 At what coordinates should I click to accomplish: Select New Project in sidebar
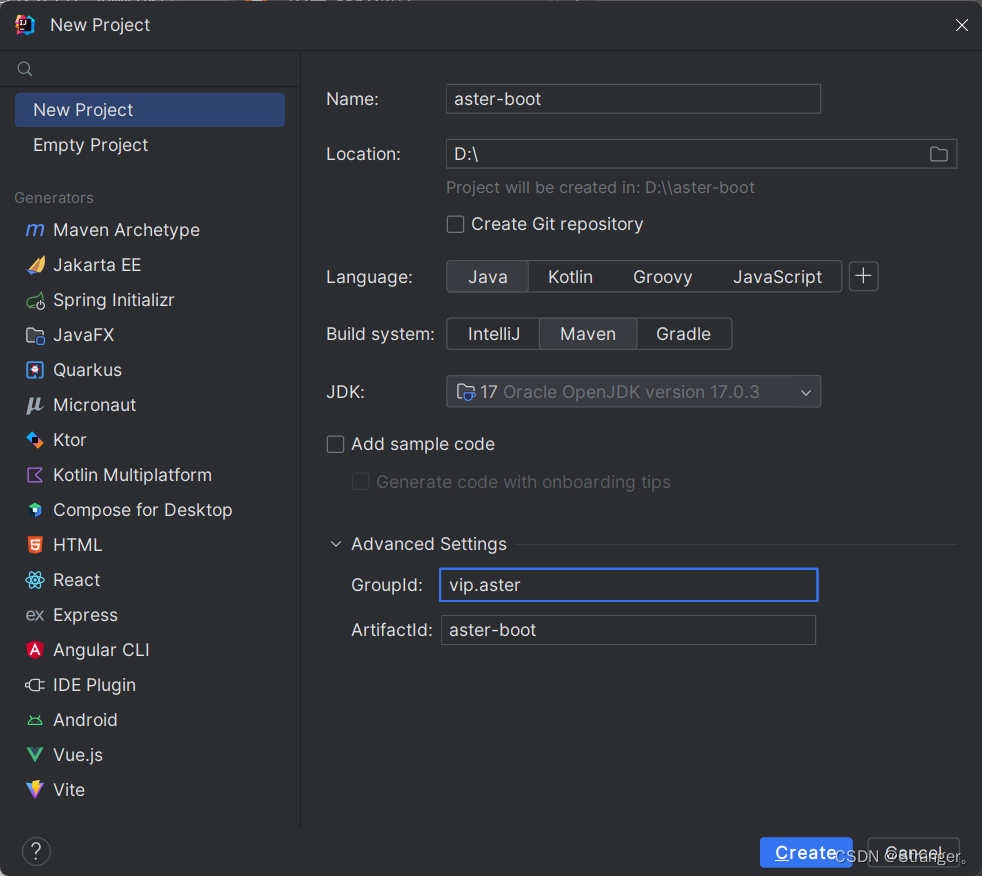pos(150,110)
